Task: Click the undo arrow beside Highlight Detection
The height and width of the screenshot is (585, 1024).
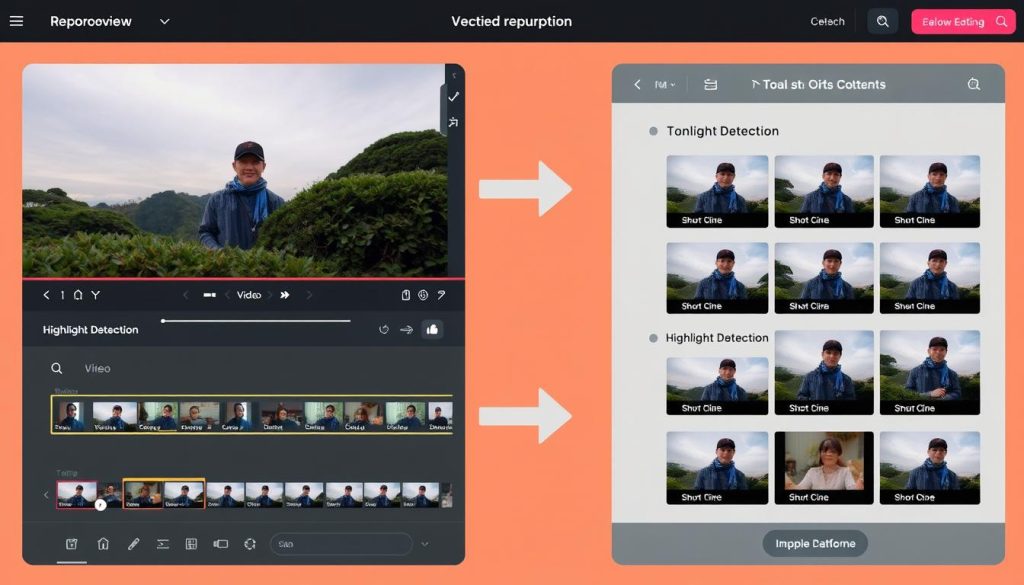Action: (x=384, y=329)
